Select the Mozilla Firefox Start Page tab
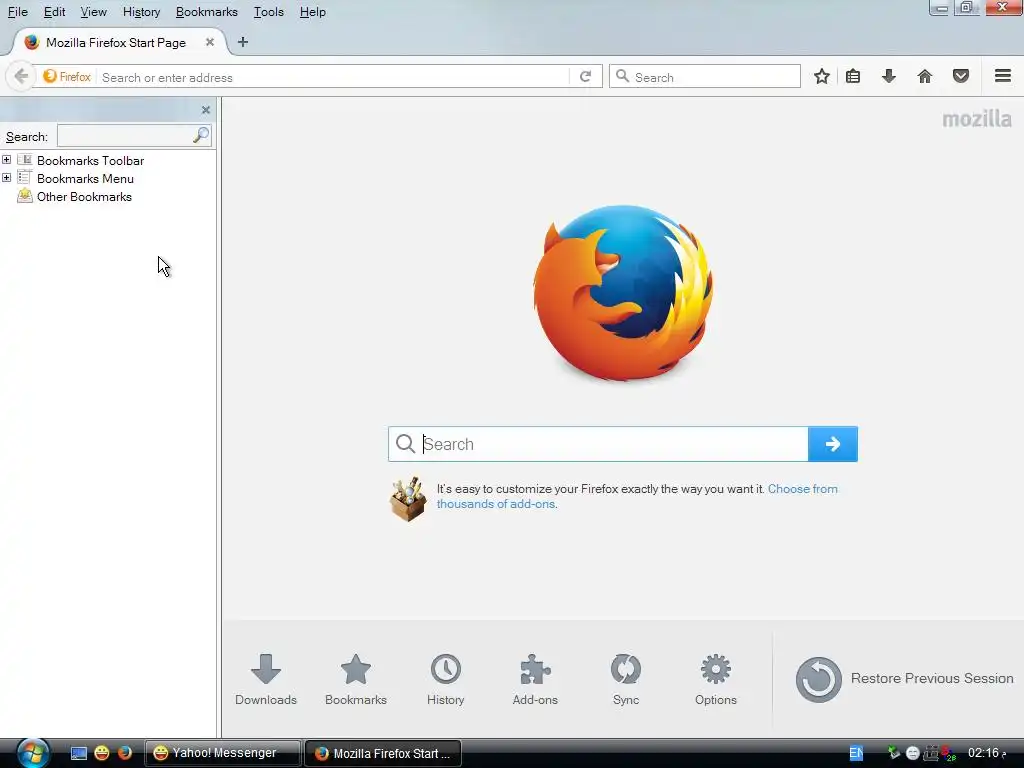Screen dimensions: 1024x768 [116, 42]
